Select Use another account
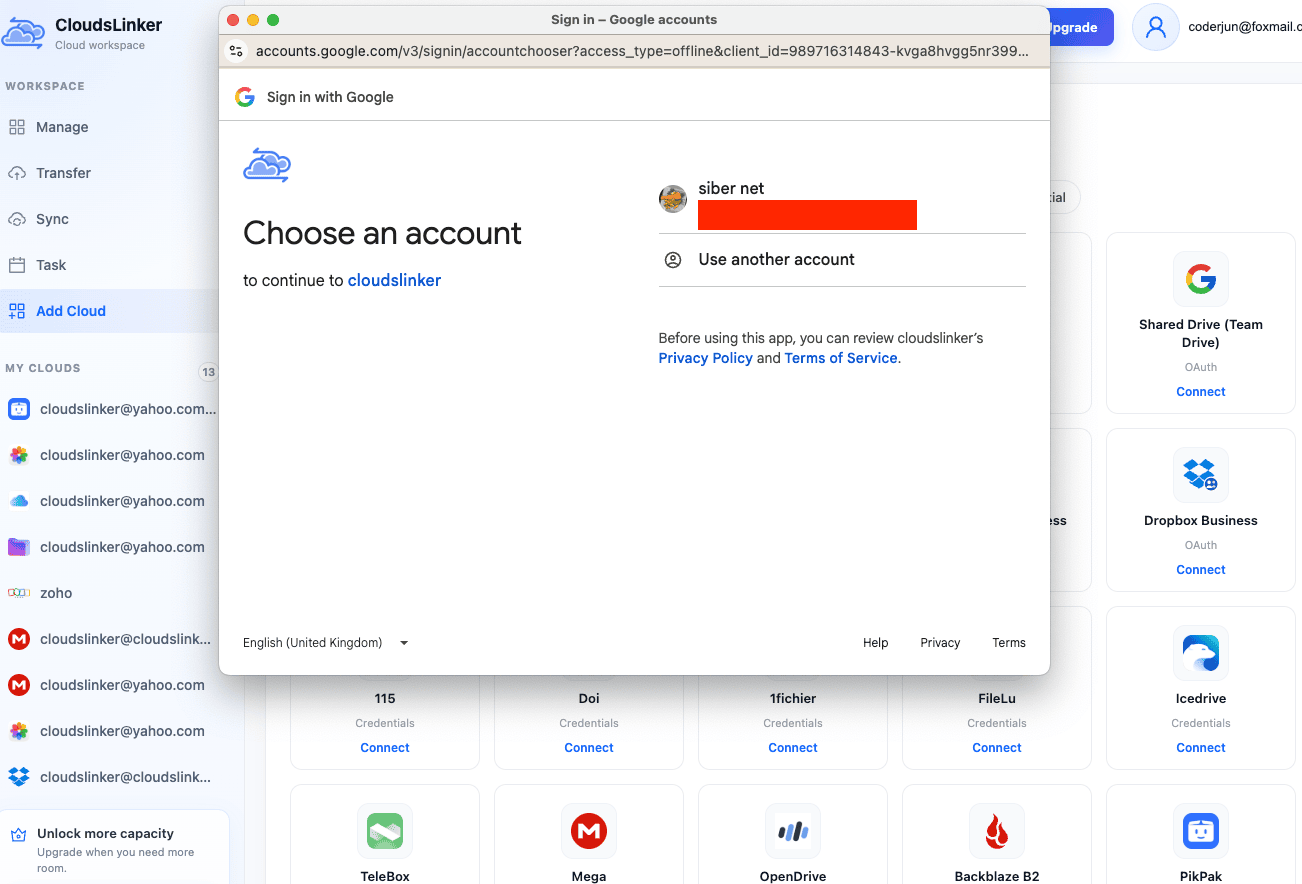Screen dimensions: 1302x884 (842, 260)
